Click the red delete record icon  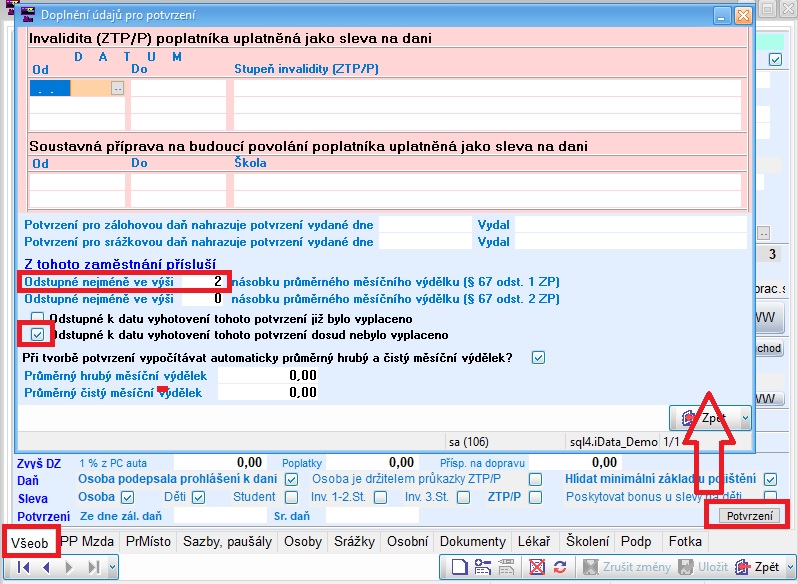(537, 567)
